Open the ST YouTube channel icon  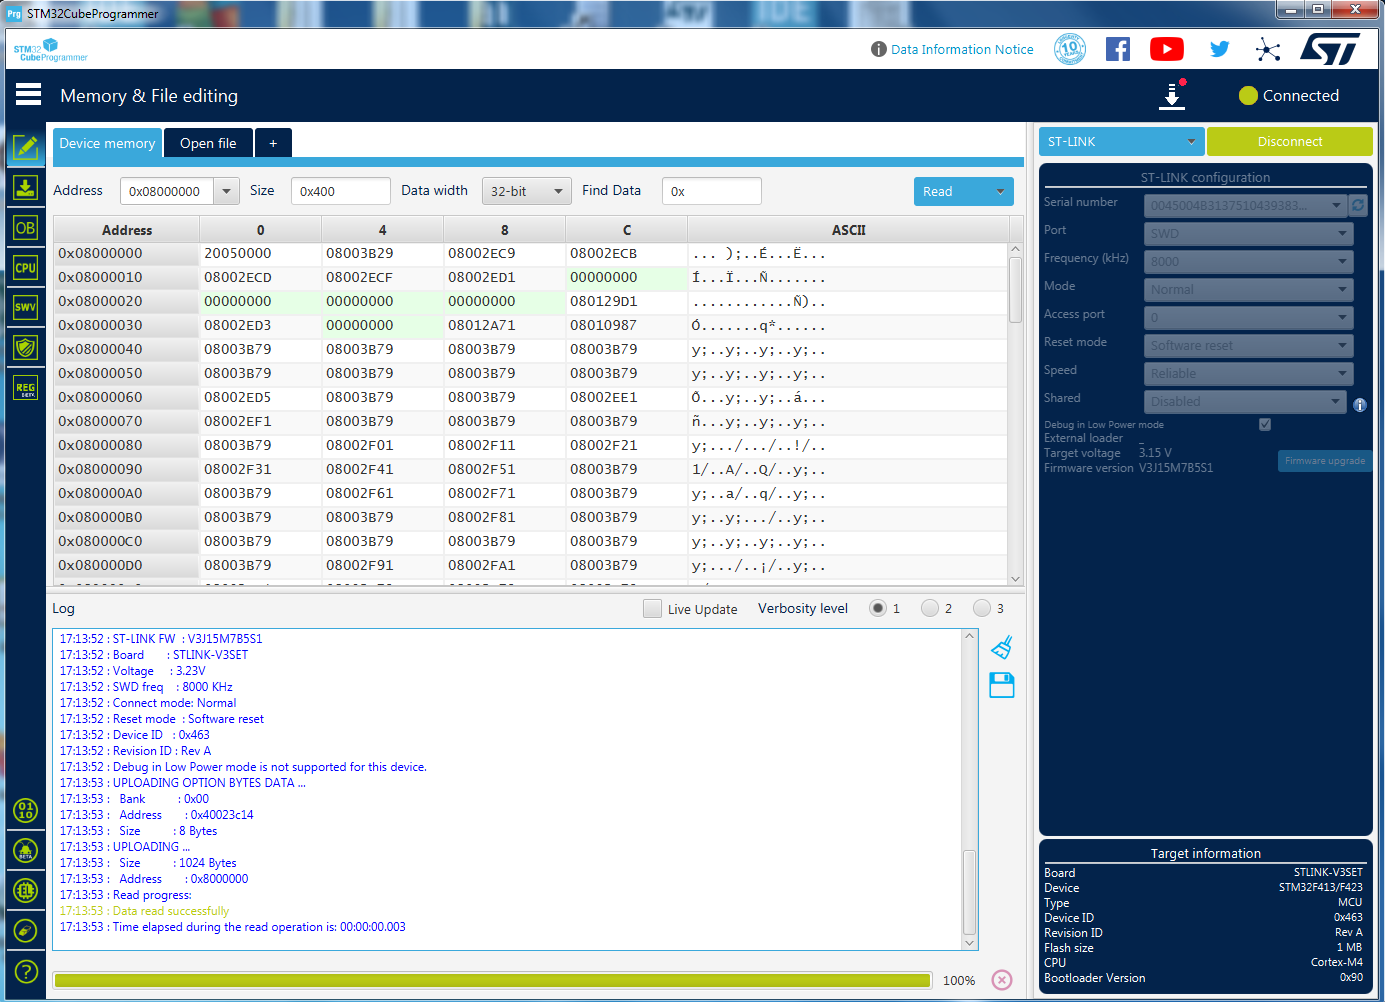1167,49
